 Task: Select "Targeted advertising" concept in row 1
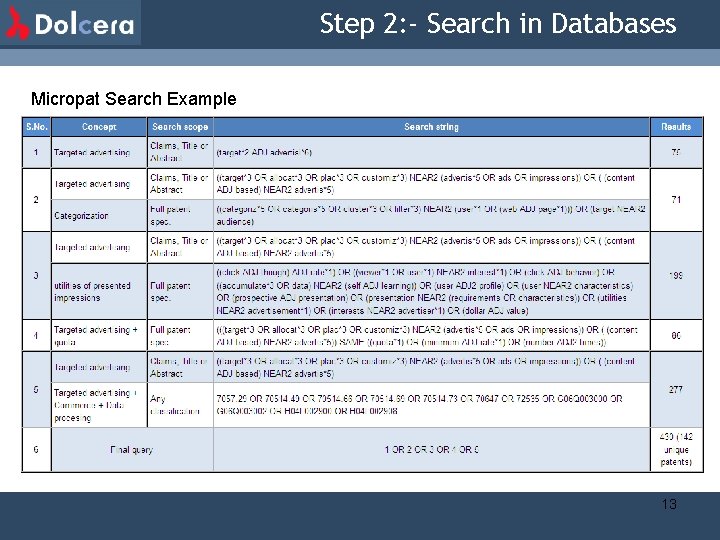99,152
